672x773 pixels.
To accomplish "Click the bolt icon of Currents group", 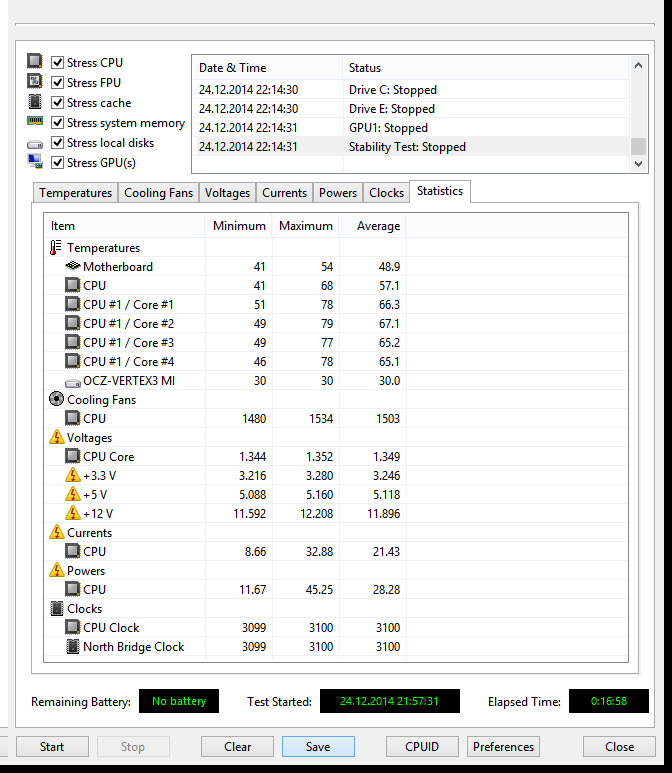I will pyautogui.click(x=57, y=532).
